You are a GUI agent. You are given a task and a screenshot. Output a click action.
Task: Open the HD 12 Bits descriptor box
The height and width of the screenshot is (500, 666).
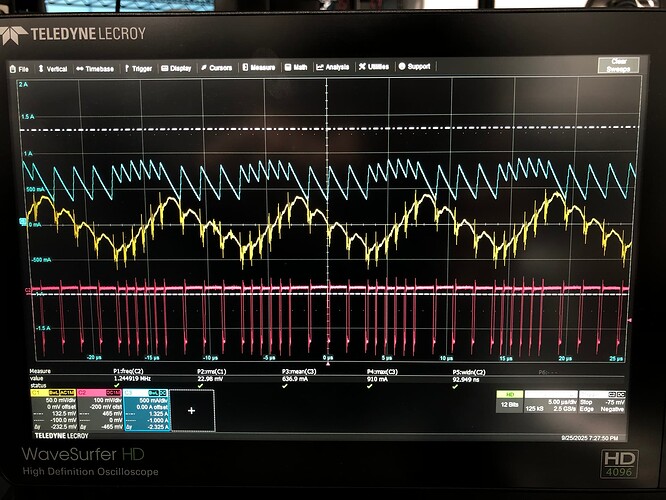pos(510,401)
